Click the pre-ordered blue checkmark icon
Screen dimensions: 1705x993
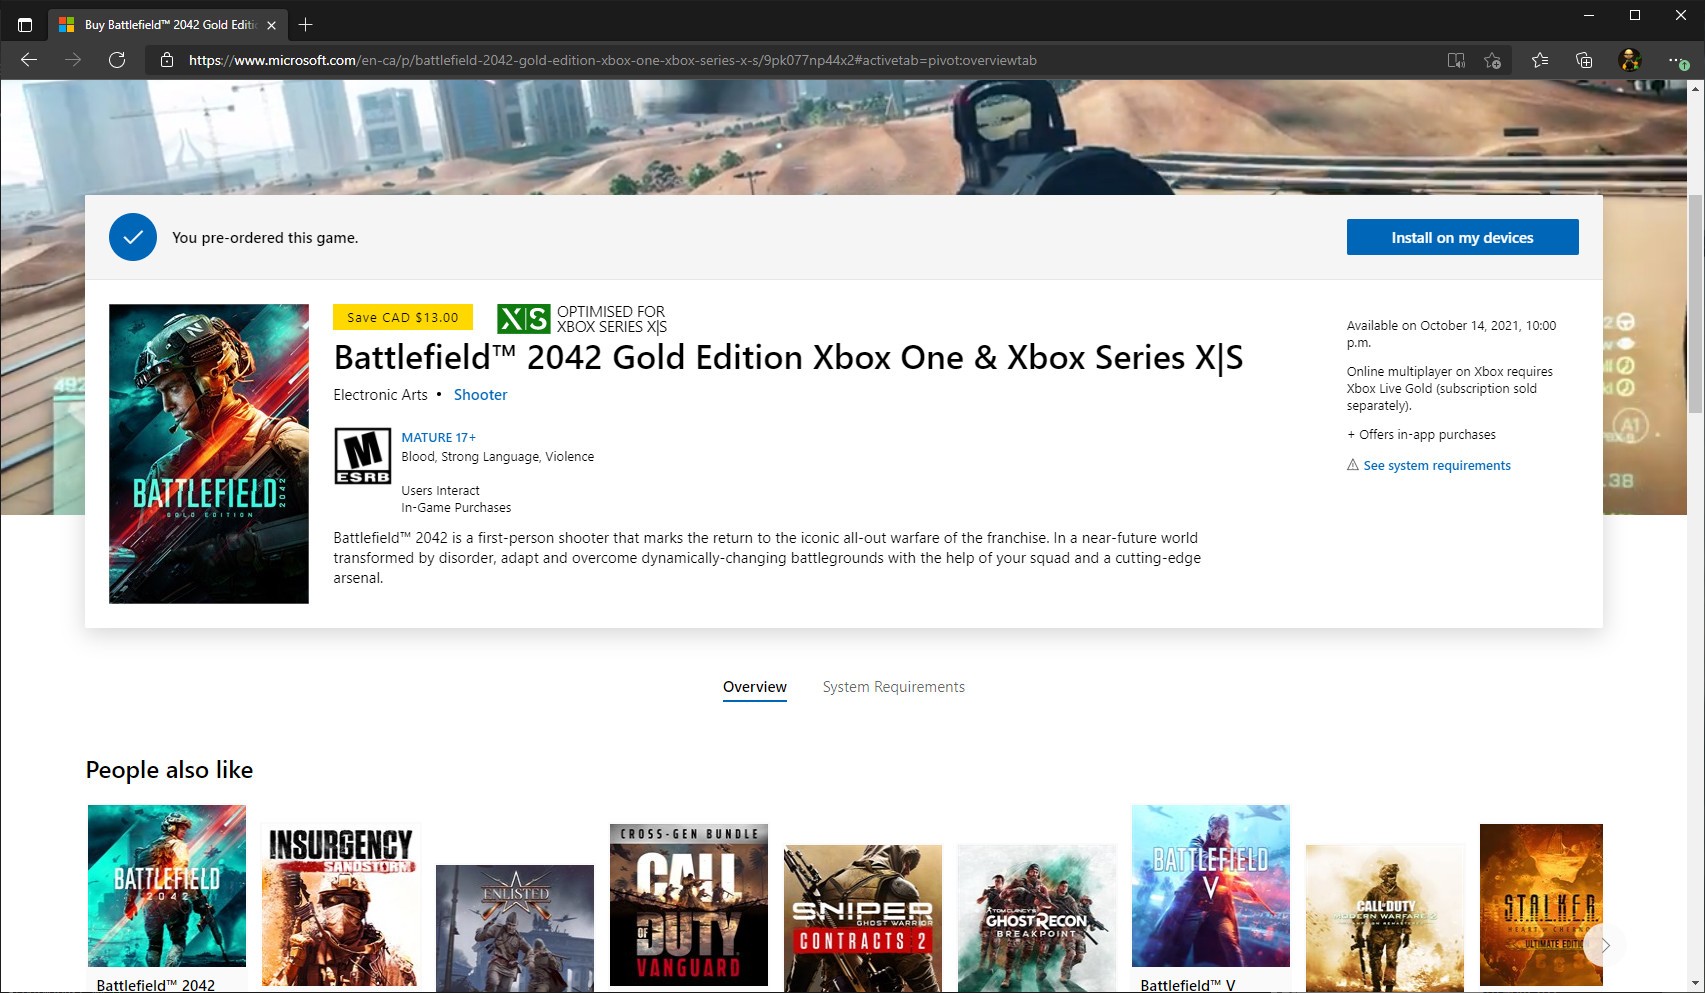[x=133, y=237]
